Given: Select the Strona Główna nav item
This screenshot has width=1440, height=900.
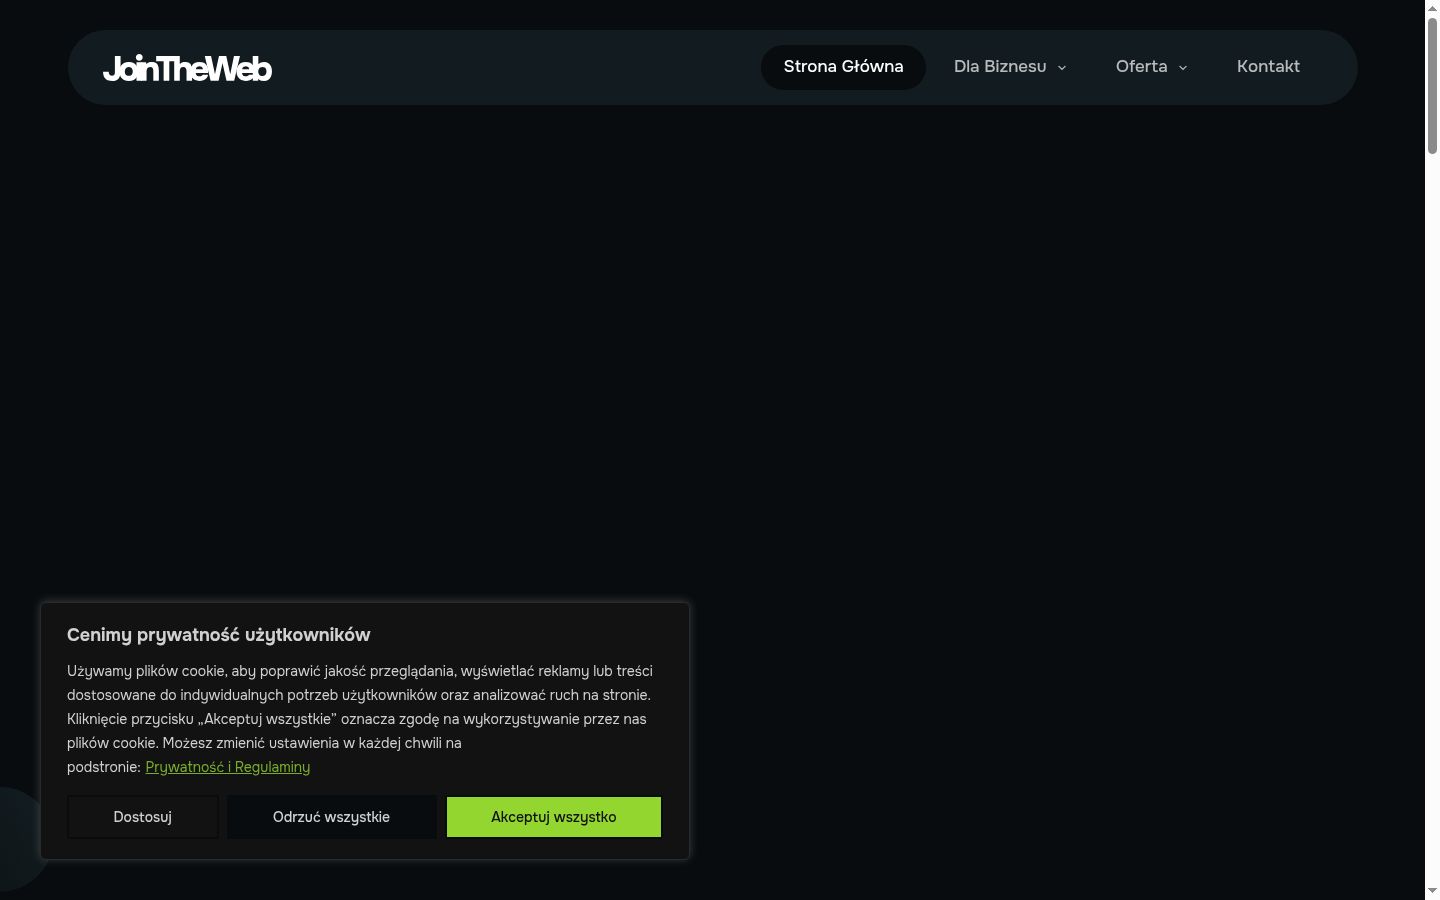Looking at the screenshot, I should (843, 67).
